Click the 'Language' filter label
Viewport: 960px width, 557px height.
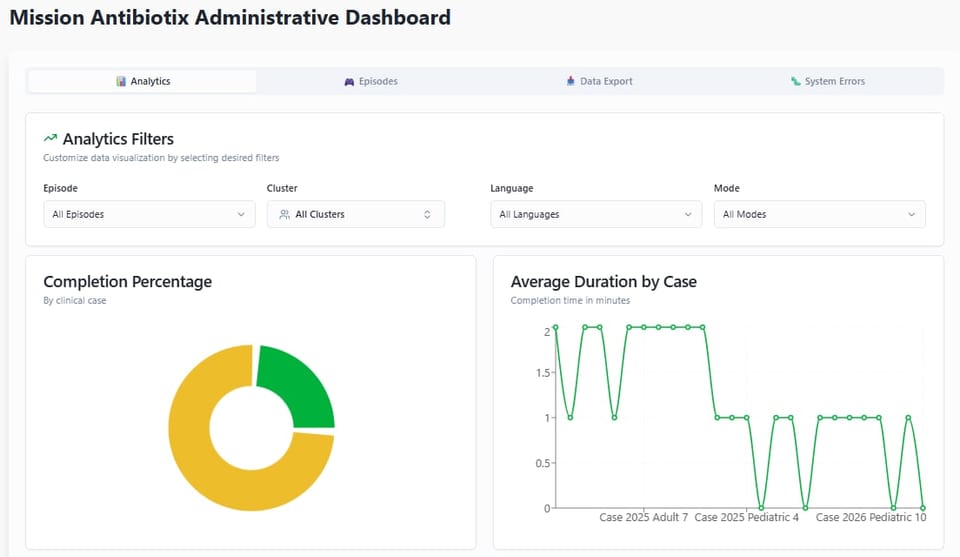click(512, 188)
